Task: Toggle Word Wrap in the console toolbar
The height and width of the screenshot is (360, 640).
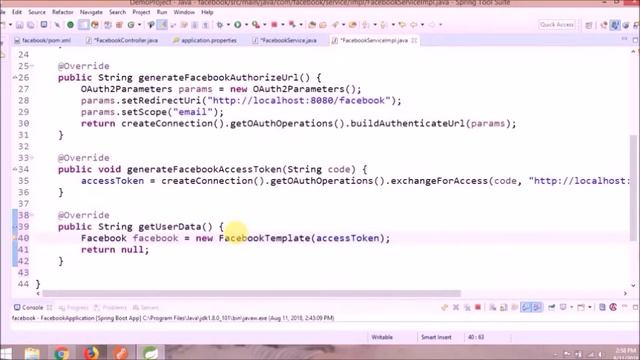Action: 515,307
